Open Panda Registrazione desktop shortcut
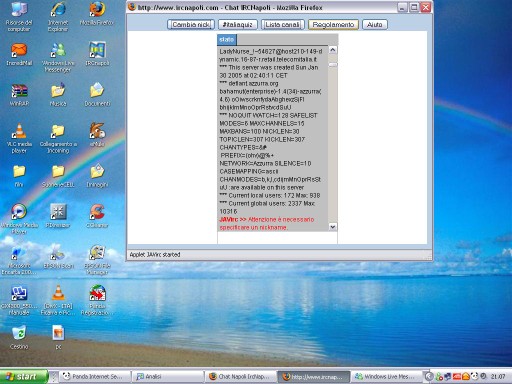Screen dimensions: 512x384 click(x=97, y=300)
